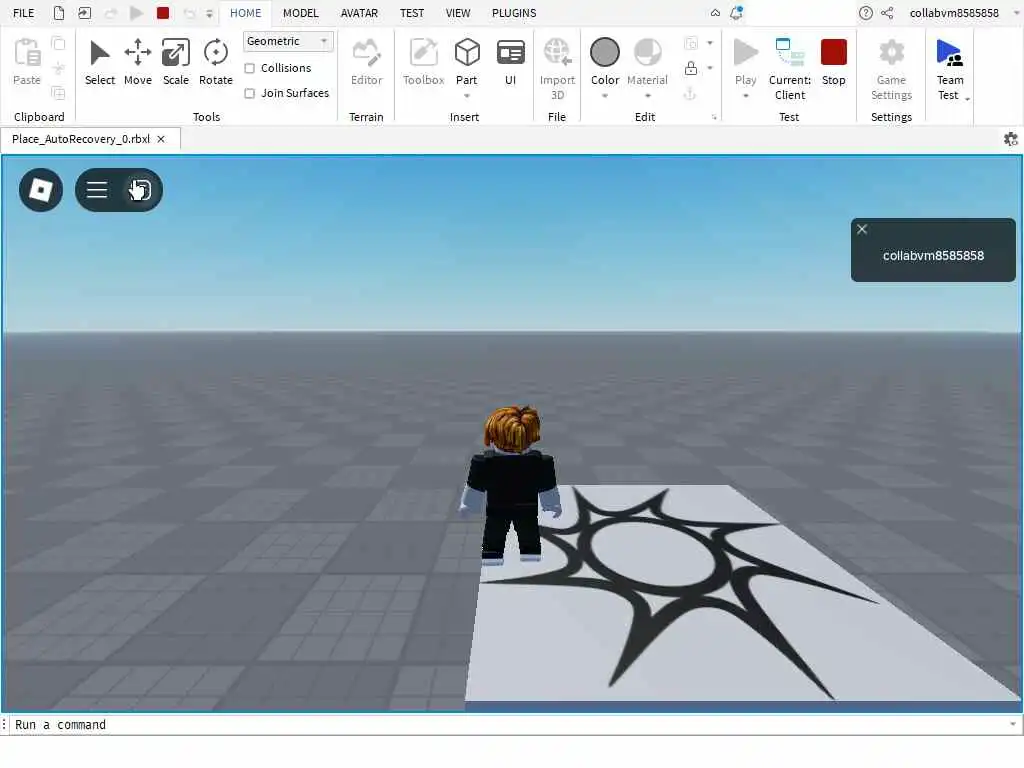Switch to the PLUGINS ribbon tab
The image size is (1024, 768).
pyautogui.click(x=514, y=13)
